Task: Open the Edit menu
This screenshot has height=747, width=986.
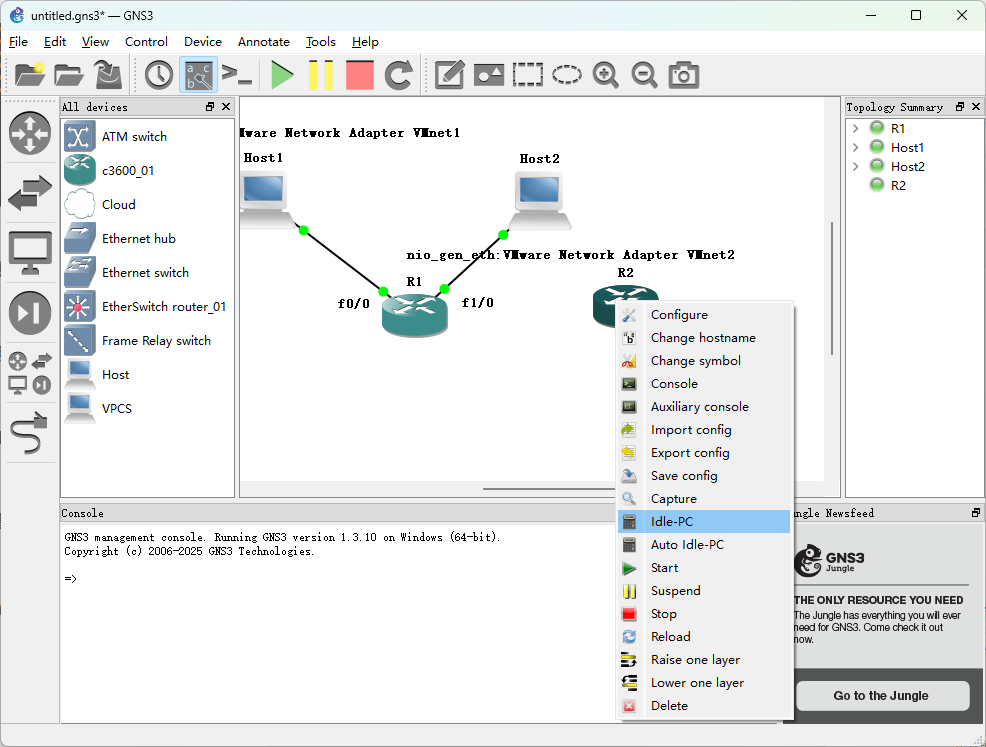Action: [55, 42]
